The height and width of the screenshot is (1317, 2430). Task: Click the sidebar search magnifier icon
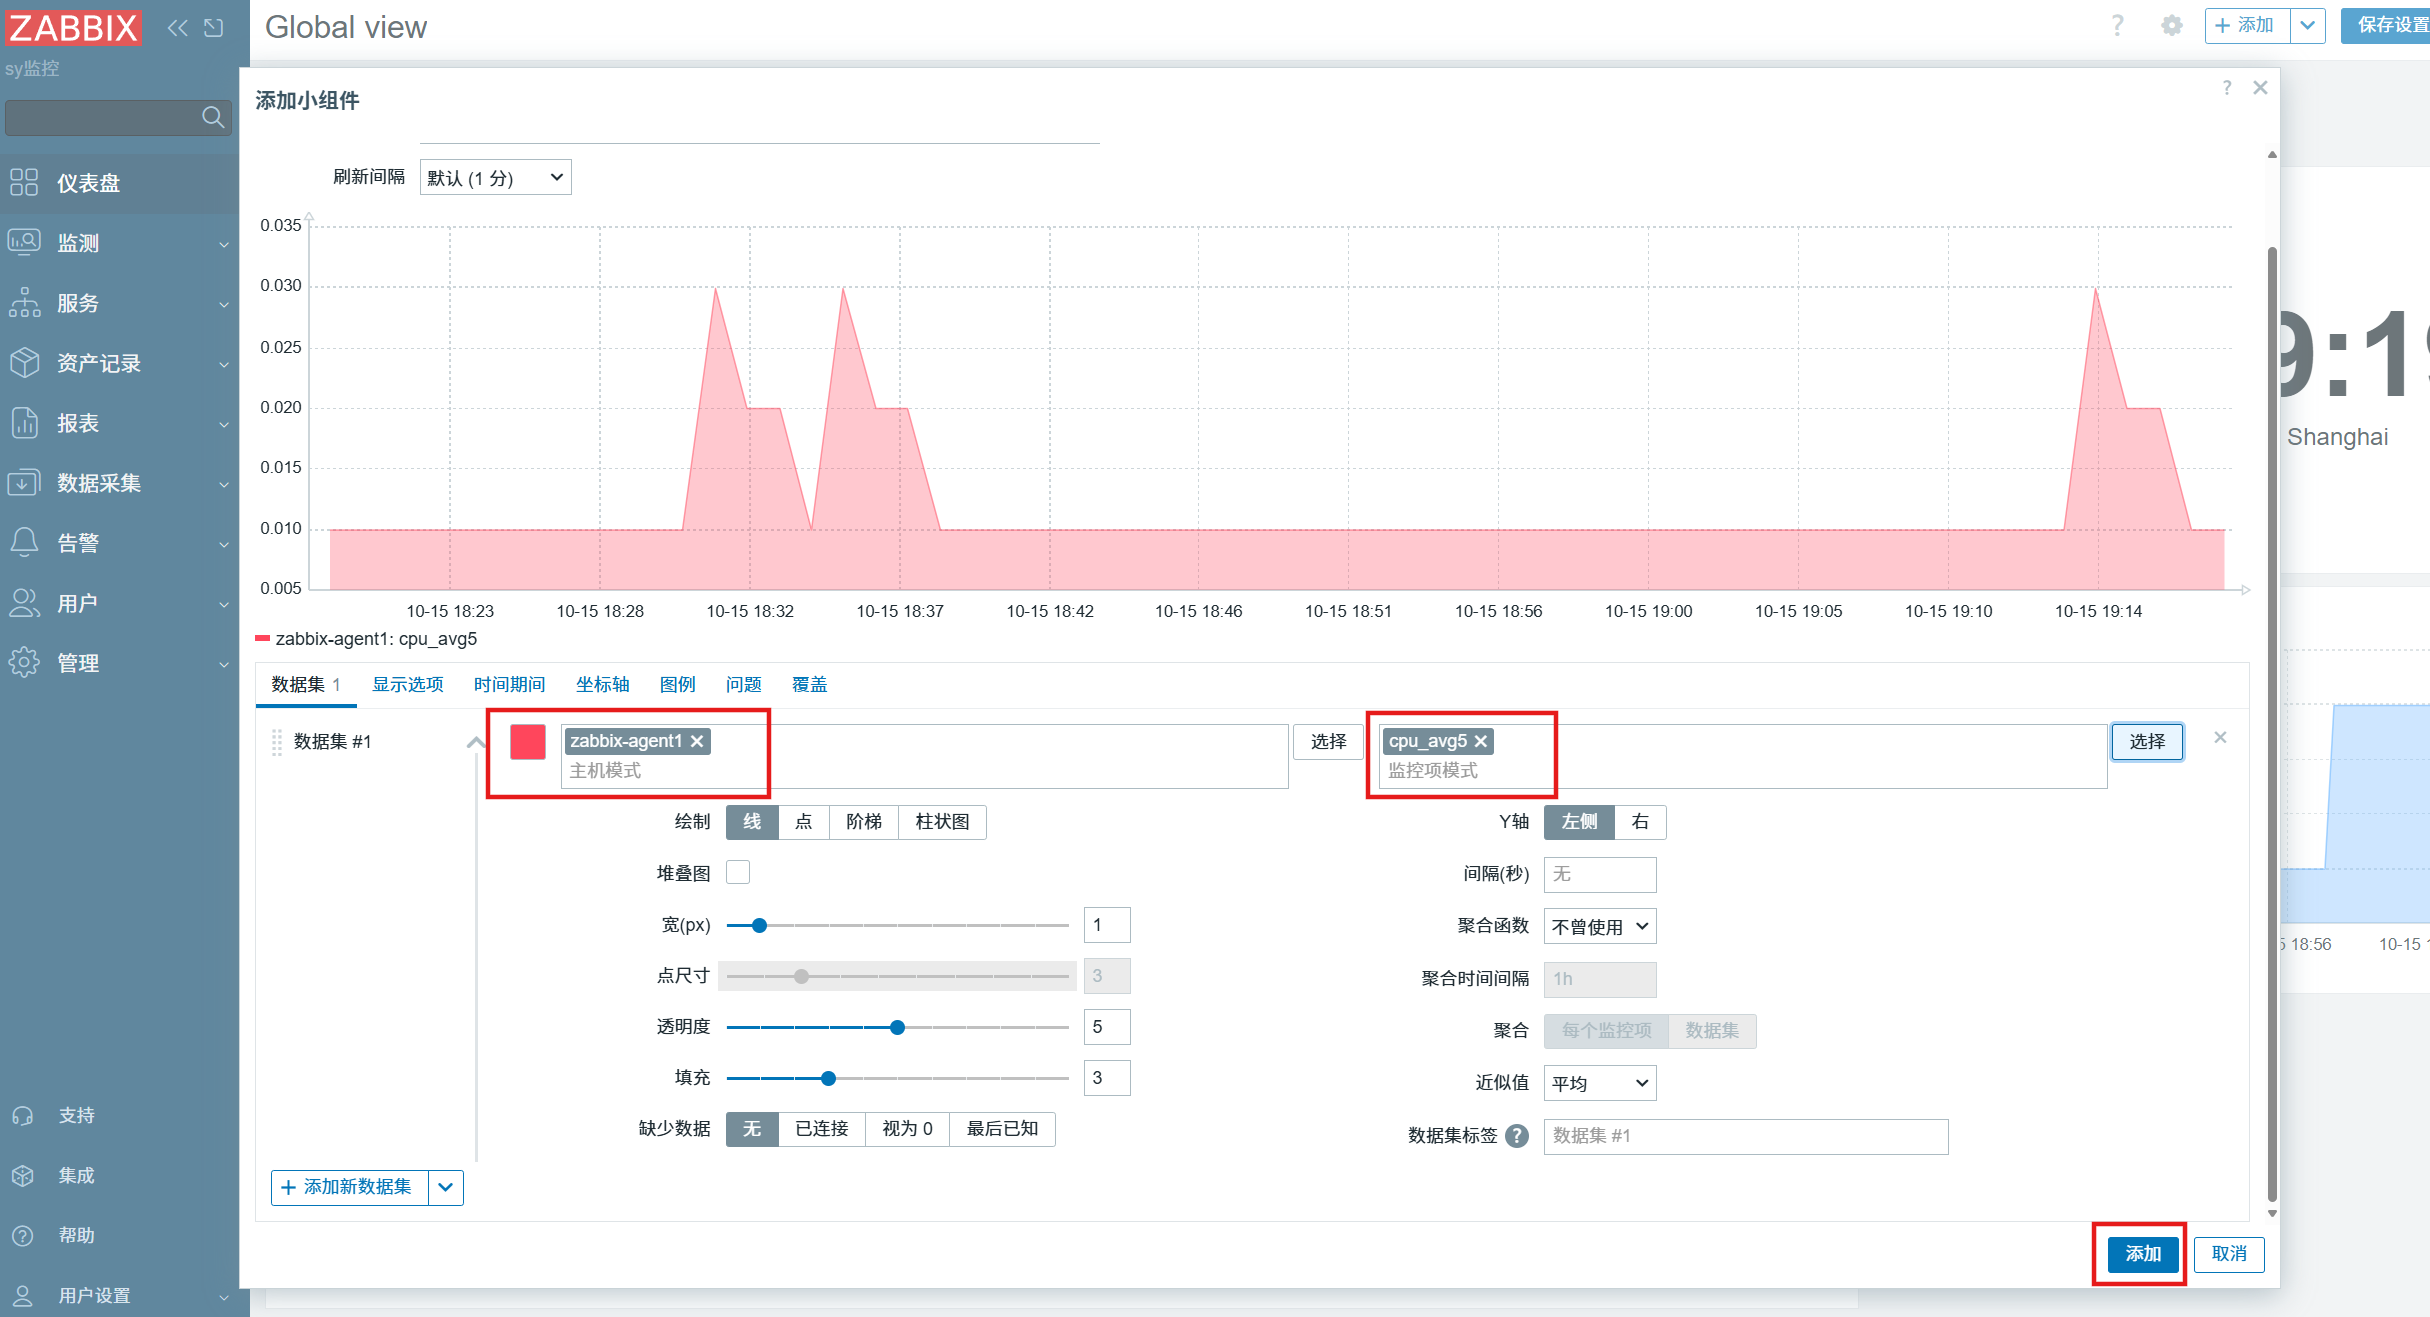[212, 117]
